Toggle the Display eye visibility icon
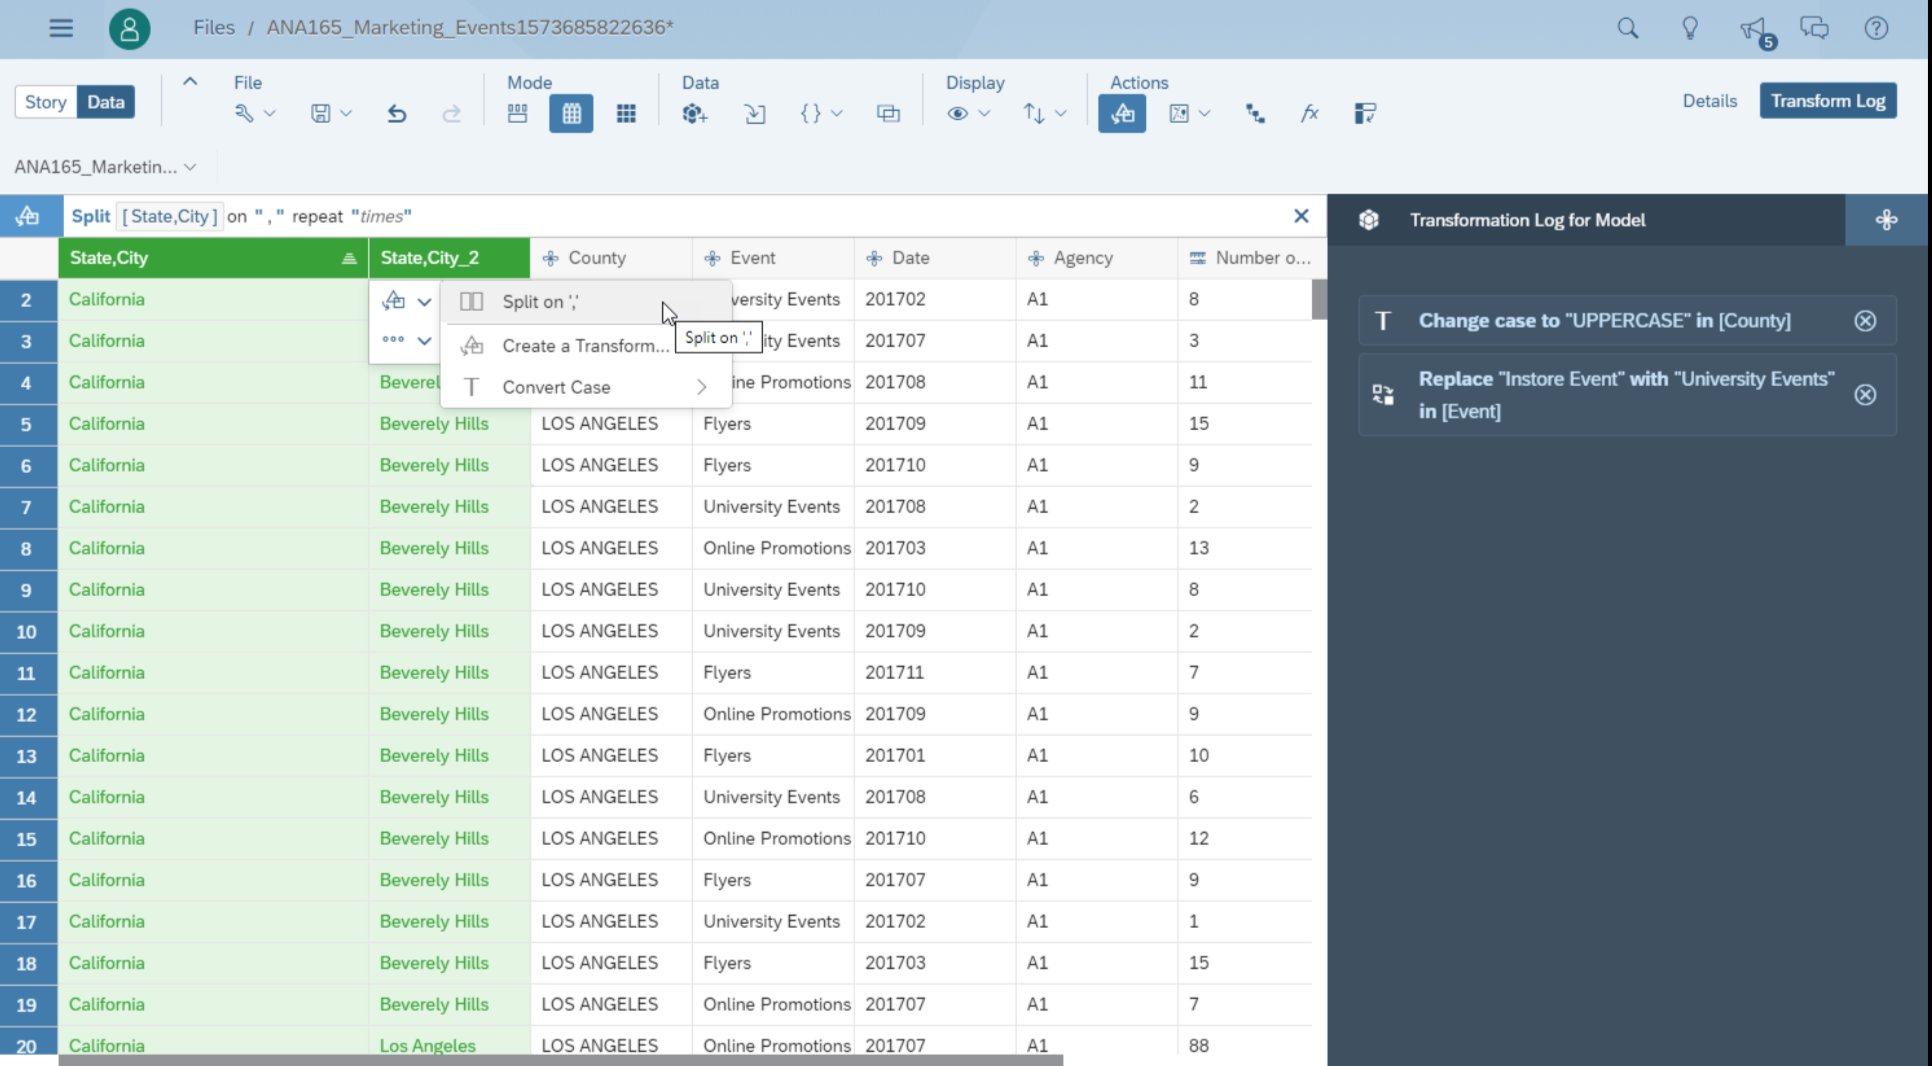The width and height of the screenshot is (1932, 1066). [957, 113]
